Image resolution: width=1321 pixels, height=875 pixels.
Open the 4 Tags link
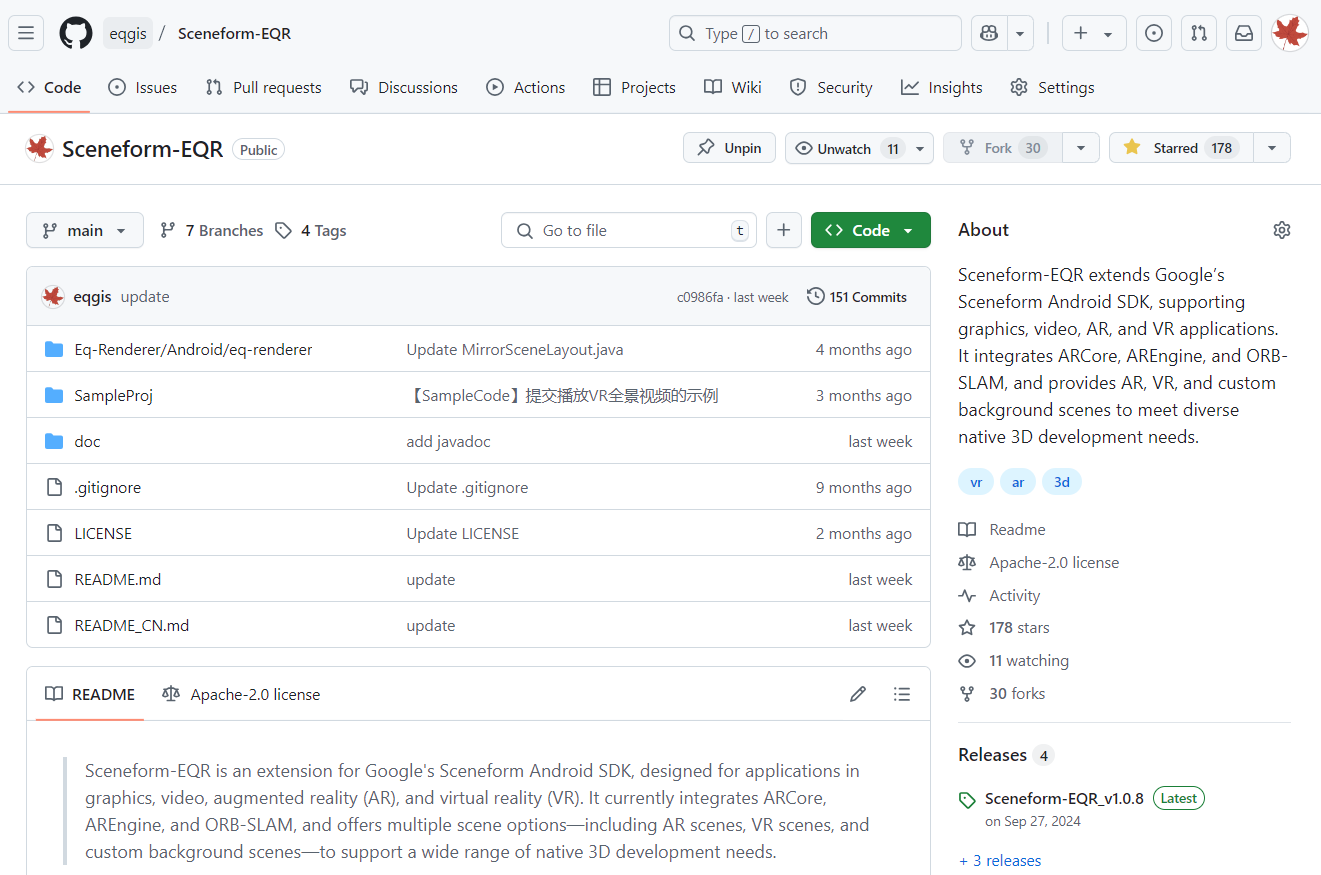(311, 230)
